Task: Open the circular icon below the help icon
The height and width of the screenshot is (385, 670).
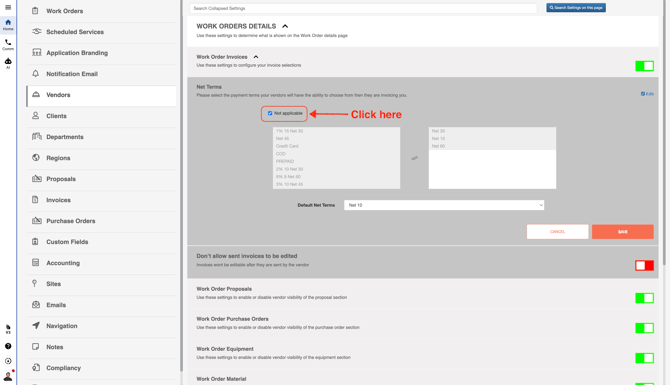Action: pyautogui.click(x=8, y=361)
